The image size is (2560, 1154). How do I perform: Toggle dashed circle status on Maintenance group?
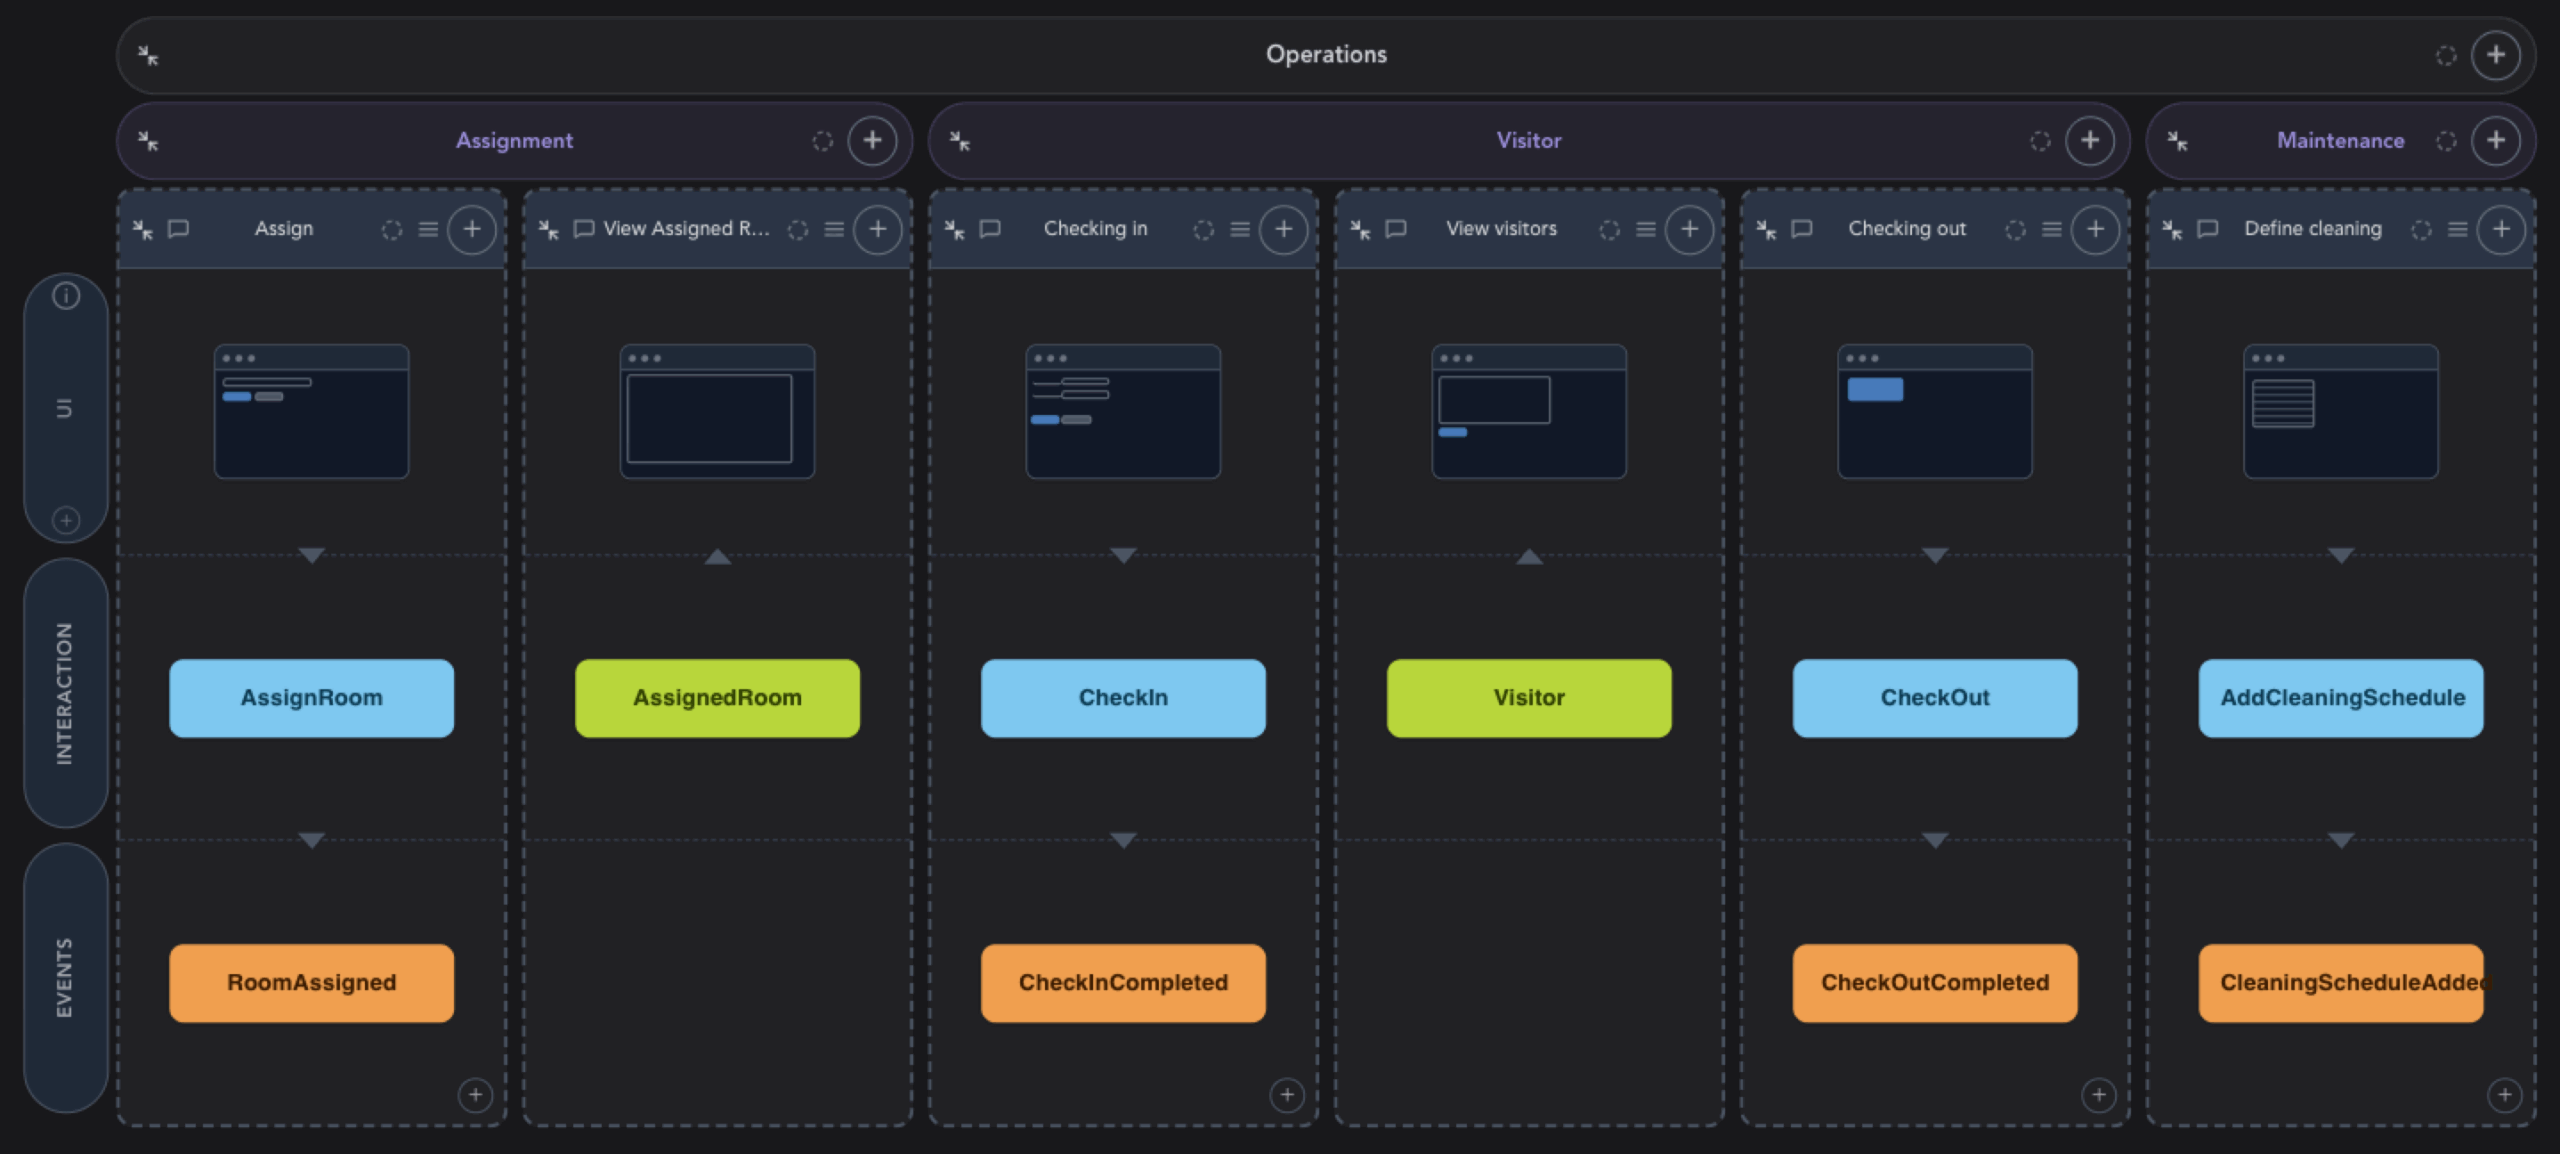coord(2446,141)
